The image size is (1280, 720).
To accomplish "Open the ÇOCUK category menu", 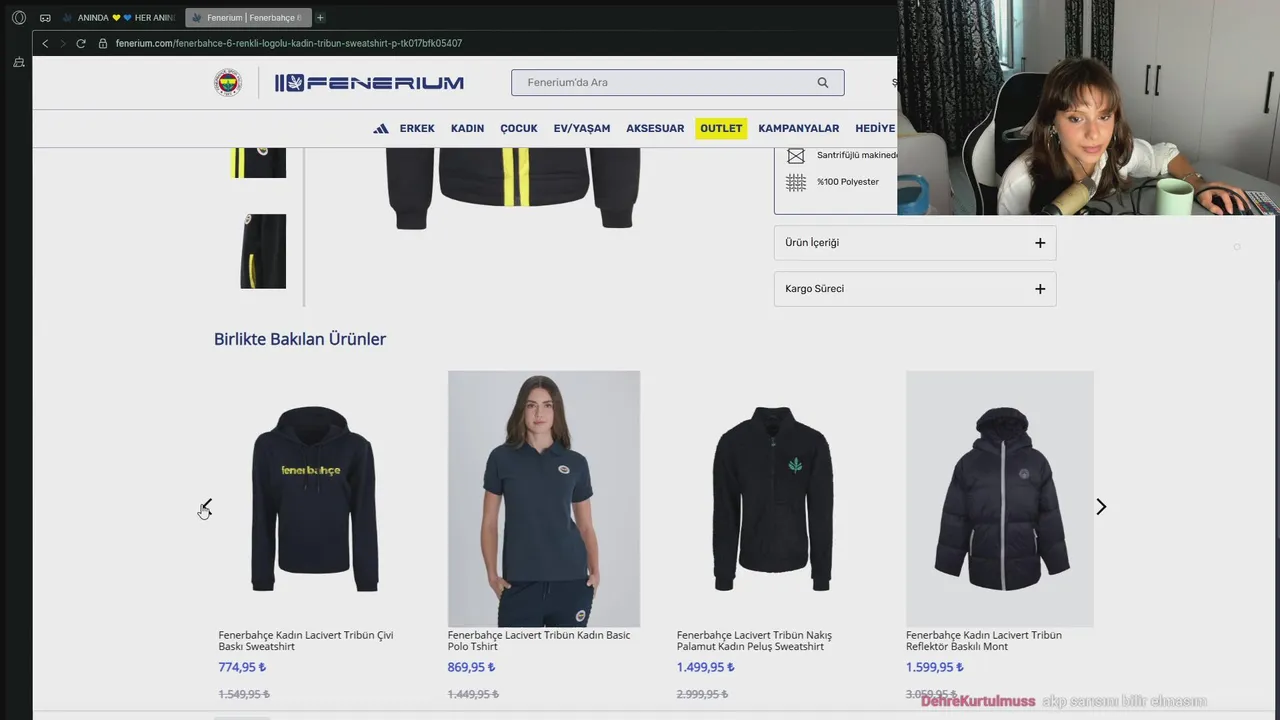I will coord(519,128).
